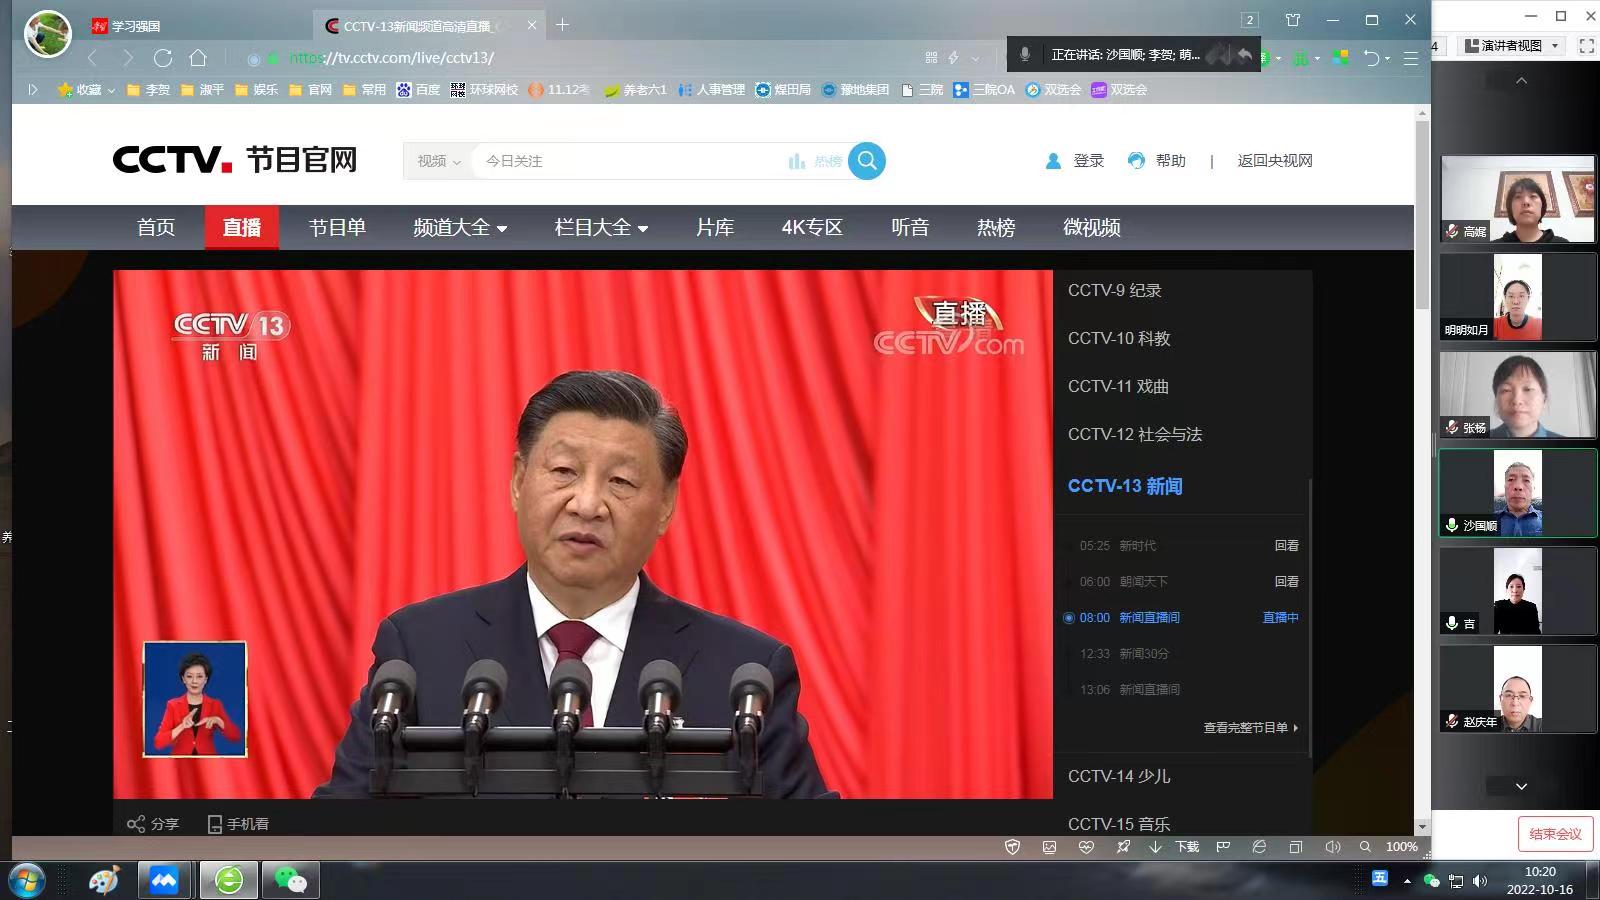The width and height of the screenshot is (1600, 900).
Task: Click the zoom magnifier beside 100%
Action: point(1365,847)
